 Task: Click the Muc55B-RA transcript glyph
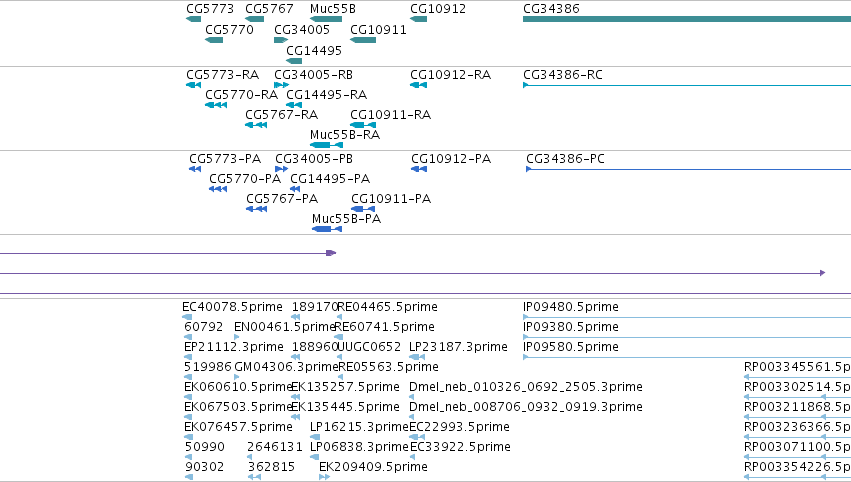click(326, 145)
